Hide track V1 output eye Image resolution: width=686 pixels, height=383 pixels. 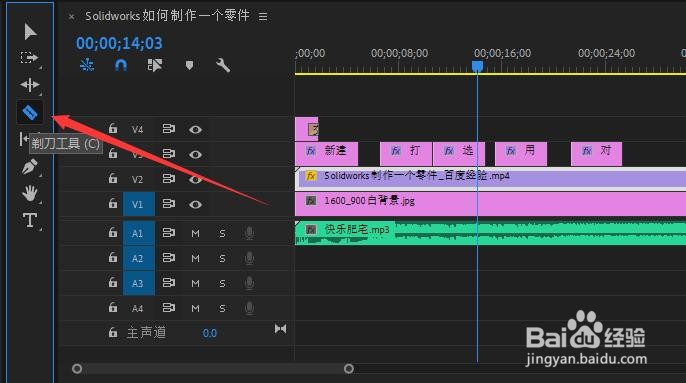click(195, 204)
